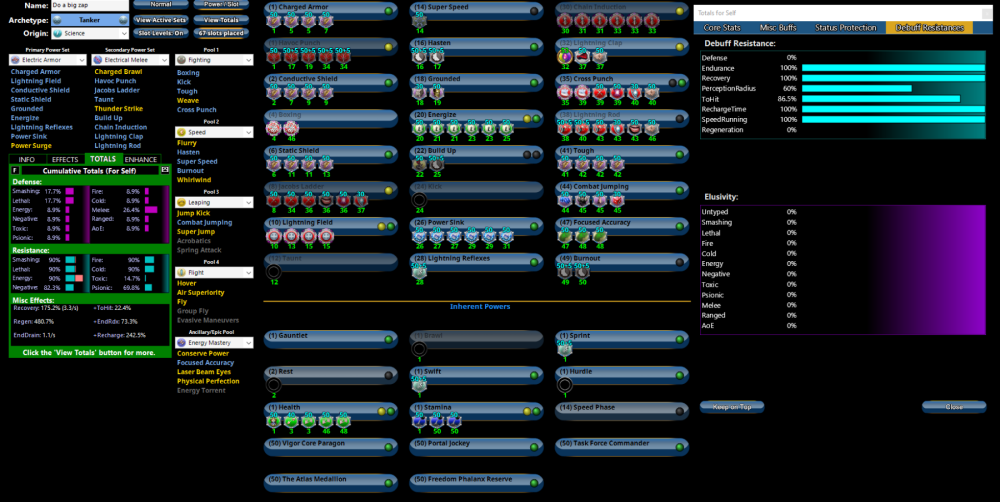The width and height of the screenshot is (1000, 502).
Task: Click the Keep On Top button
Action: click(x=732, y=407)
